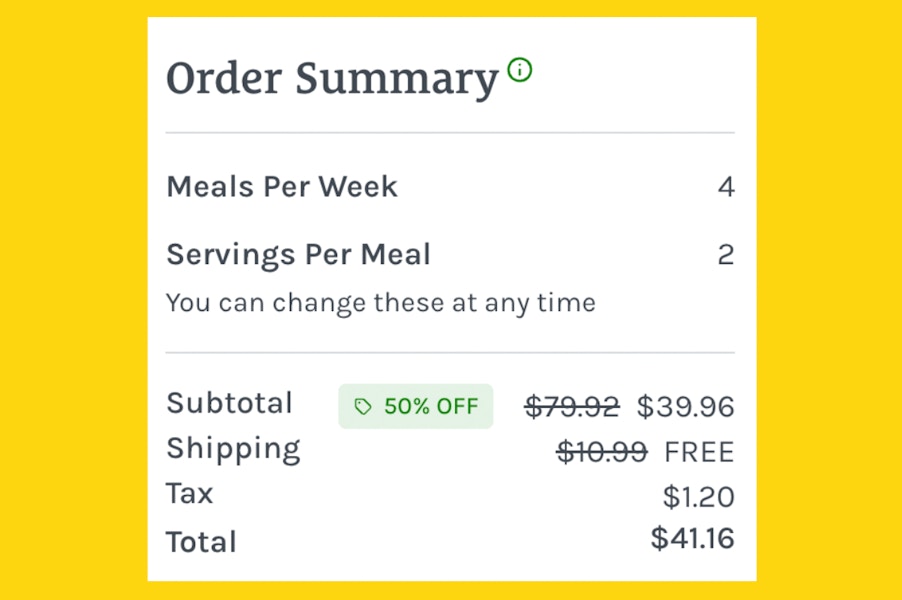The height and width of the screenshot is (600, 902).
Task: Click the "You can change these" note
Action: click(x=380, y=302)
